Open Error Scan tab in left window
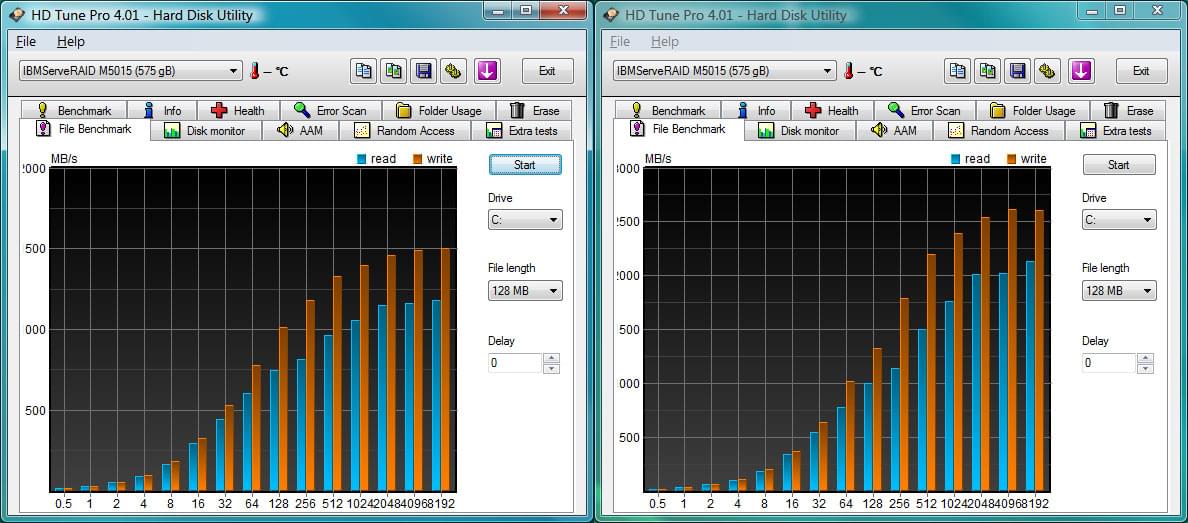Screen dimensions: 1188x523 (330, 111)
